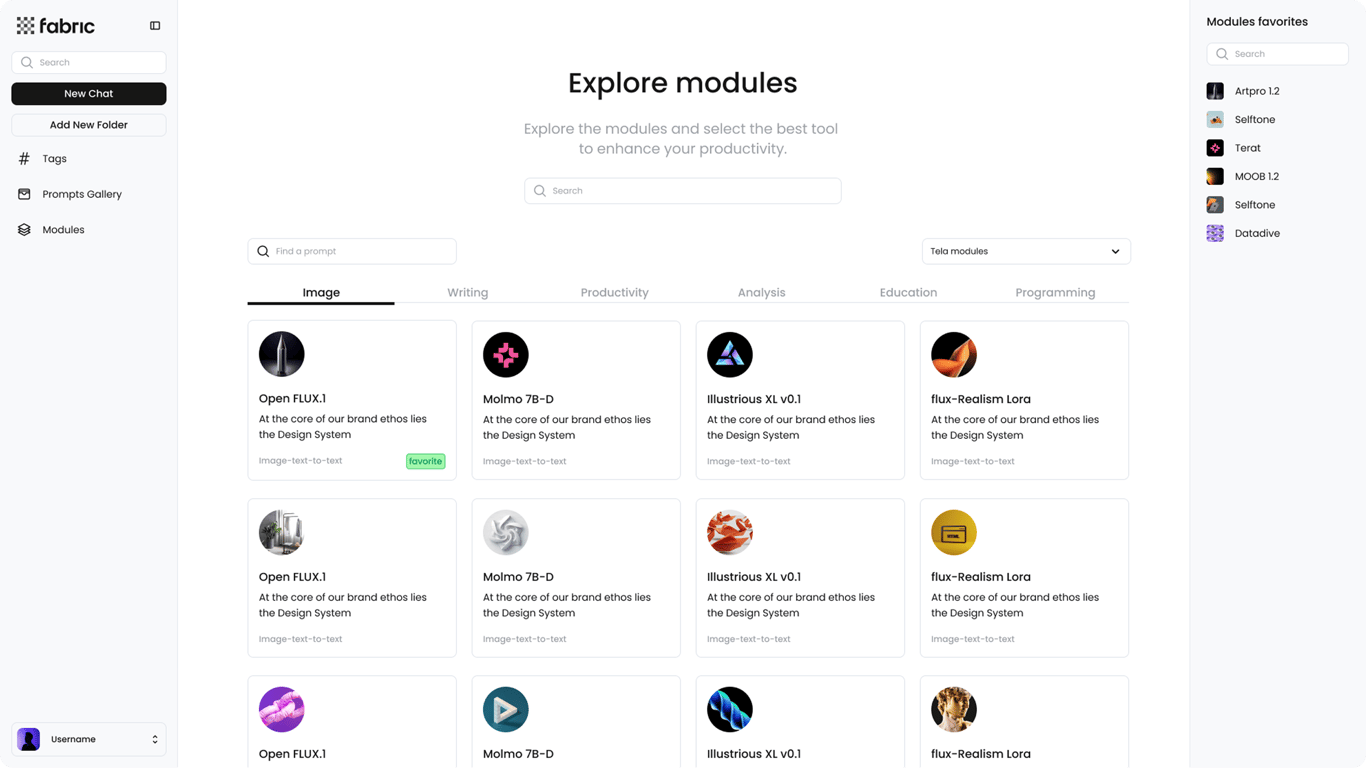Click the Open FLUX.1 pen-tip icon in first row

[282, 354]
